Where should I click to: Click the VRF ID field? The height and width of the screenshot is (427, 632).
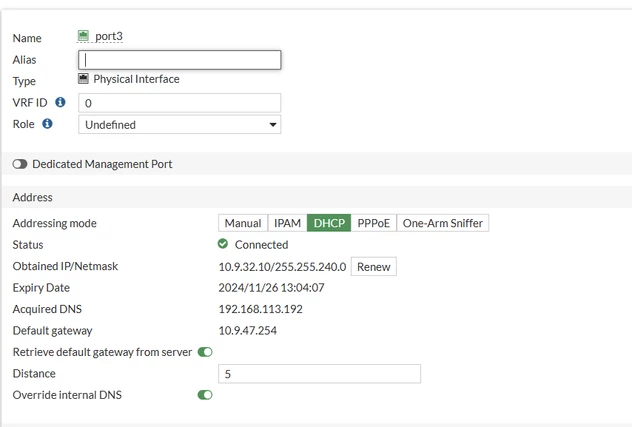[x=179, y=103]
